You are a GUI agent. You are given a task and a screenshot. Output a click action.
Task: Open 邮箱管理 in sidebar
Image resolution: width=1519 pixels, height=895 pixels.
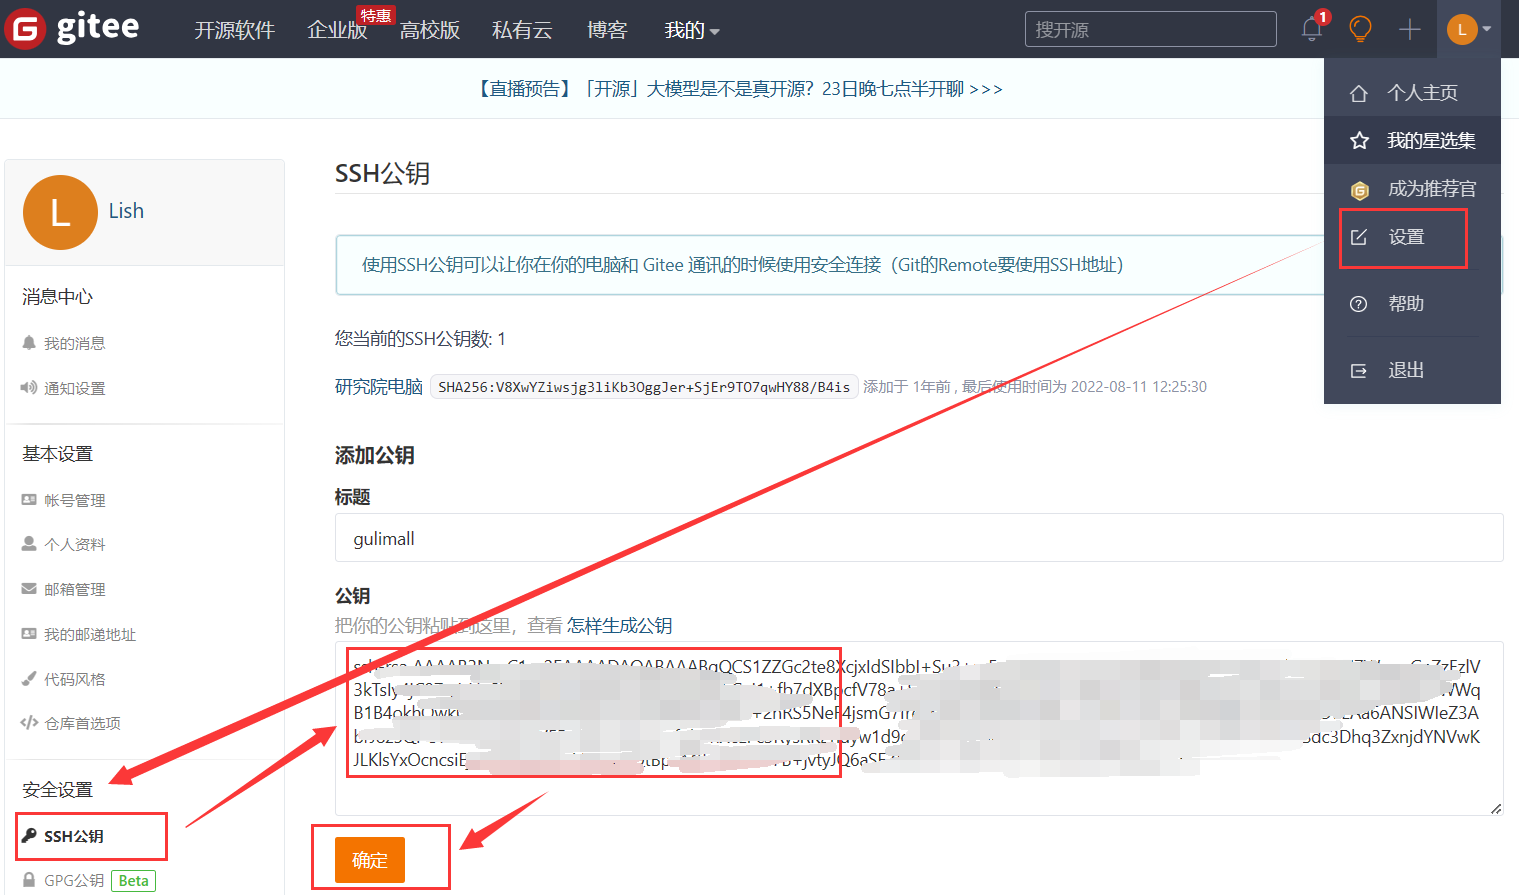click(74, 589)
